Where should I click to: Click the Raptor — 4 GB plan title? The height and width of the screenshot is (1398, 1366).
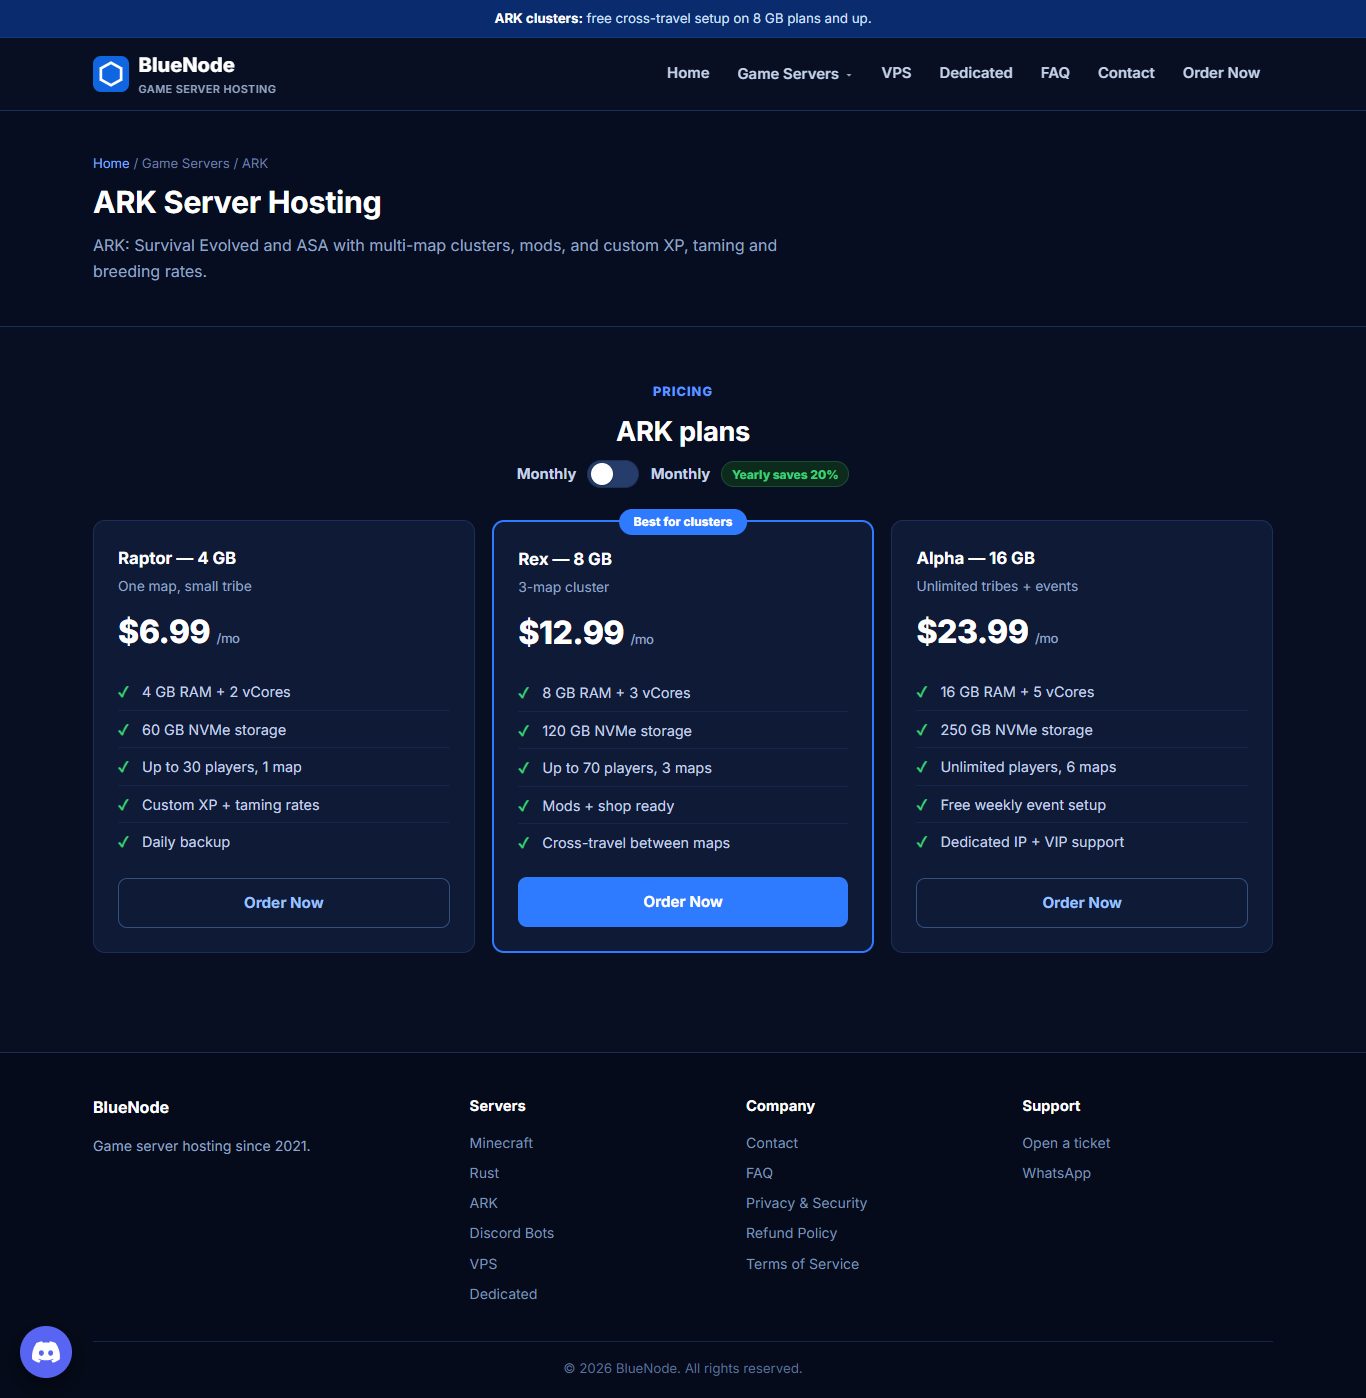[x=177, y=558]
